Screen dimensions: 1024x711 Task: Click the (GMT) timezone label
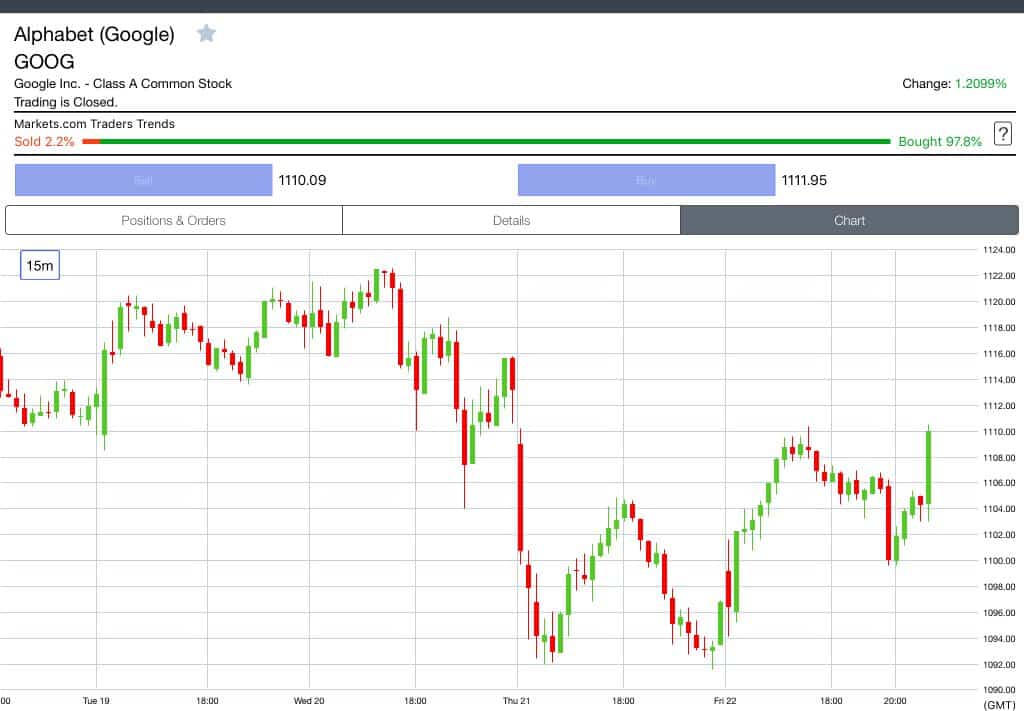[x=999, y=704]
